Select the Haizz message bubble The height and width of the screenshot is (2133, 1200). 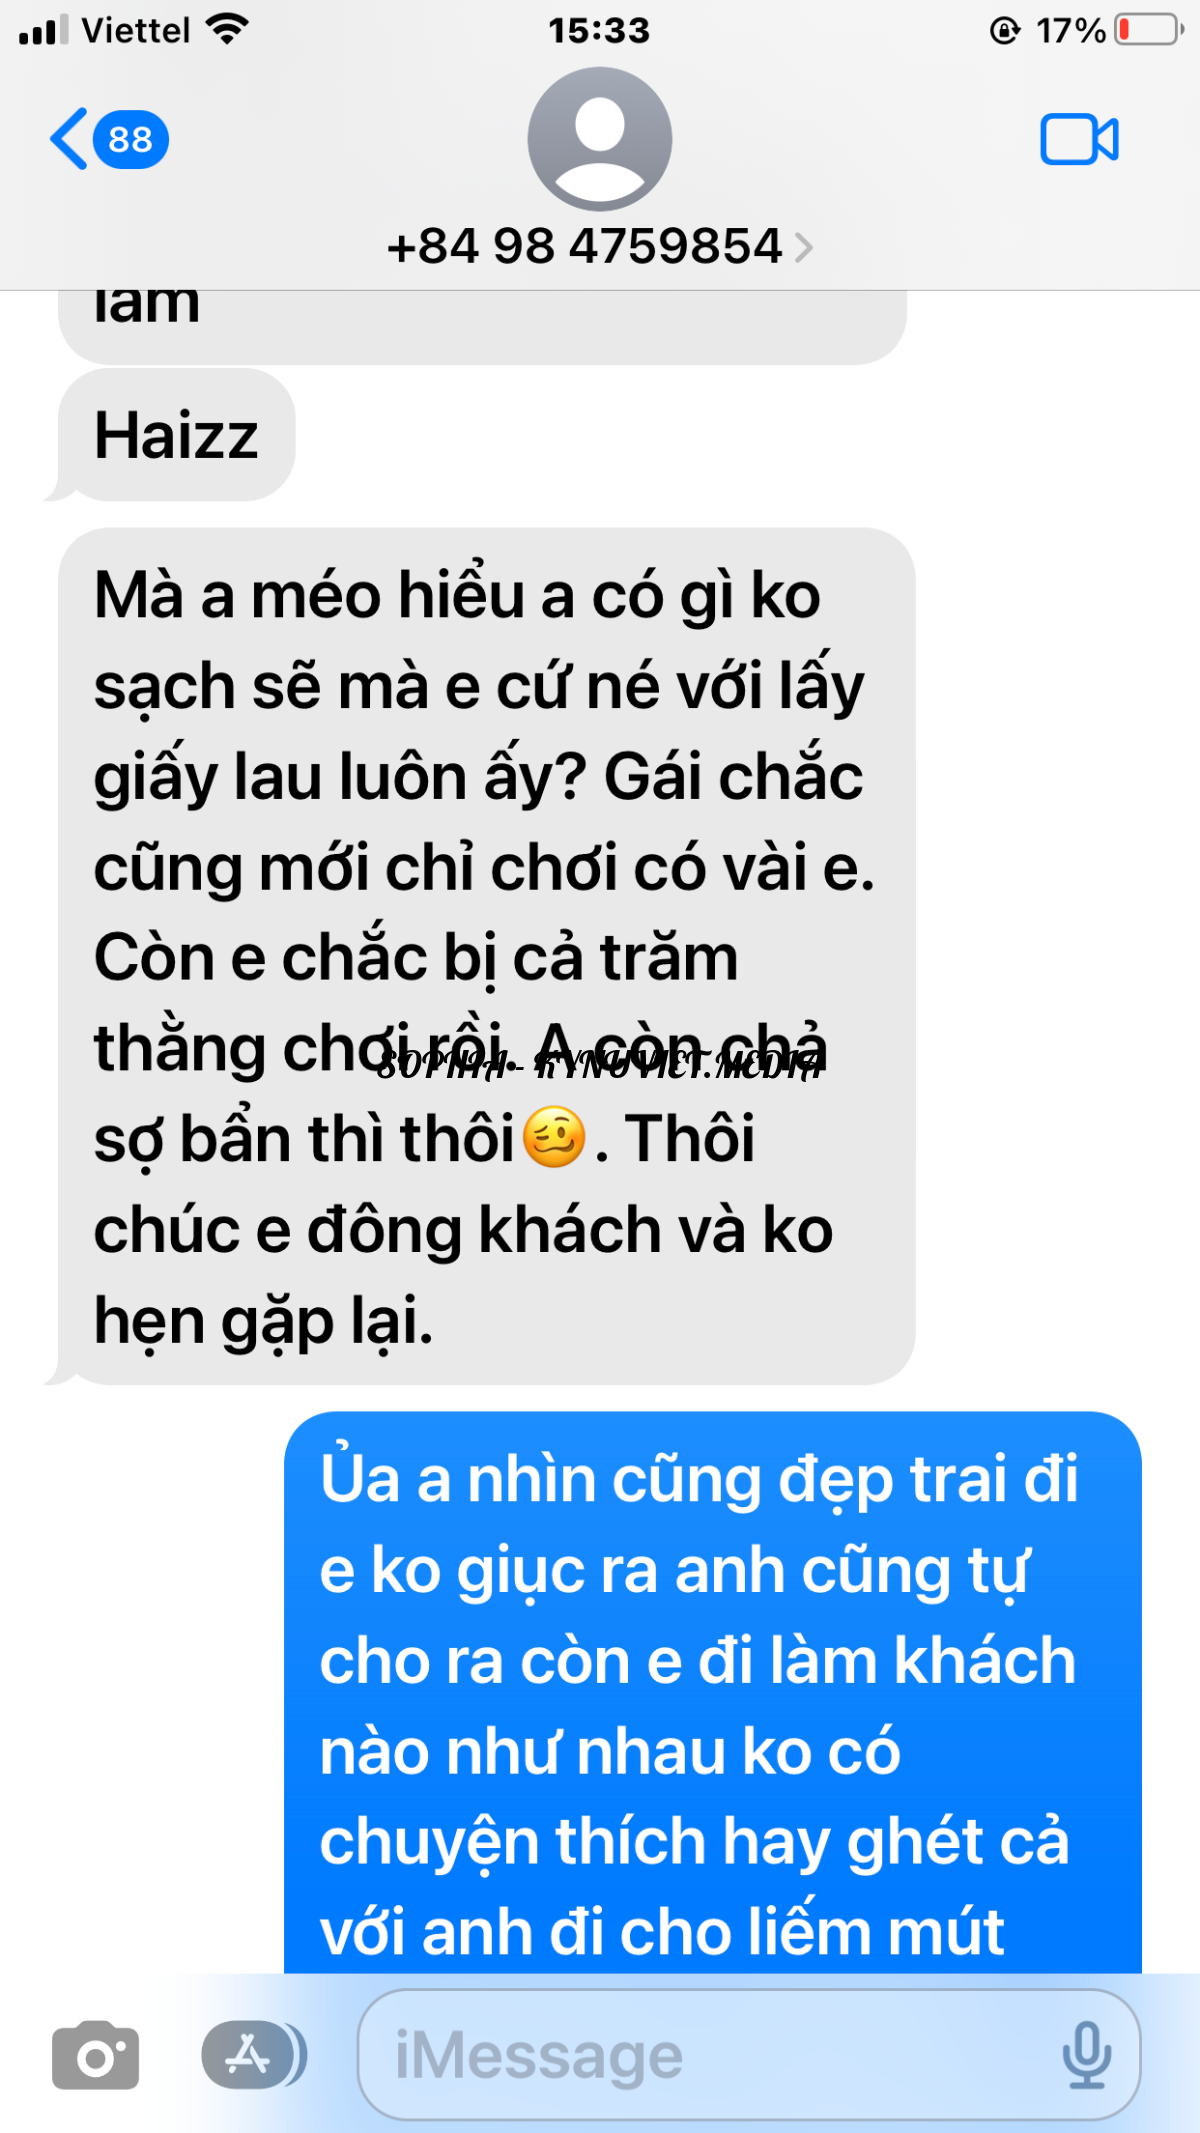point(176,435)
